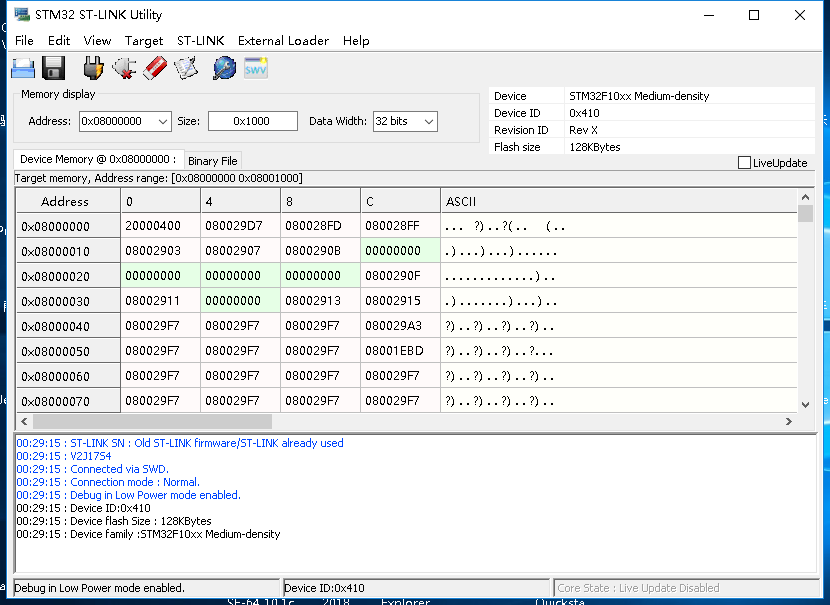830x605 pixels.
Task: Click the Full chip erase eraser icon
Action: pyautogui.click(x=155, y=68)
